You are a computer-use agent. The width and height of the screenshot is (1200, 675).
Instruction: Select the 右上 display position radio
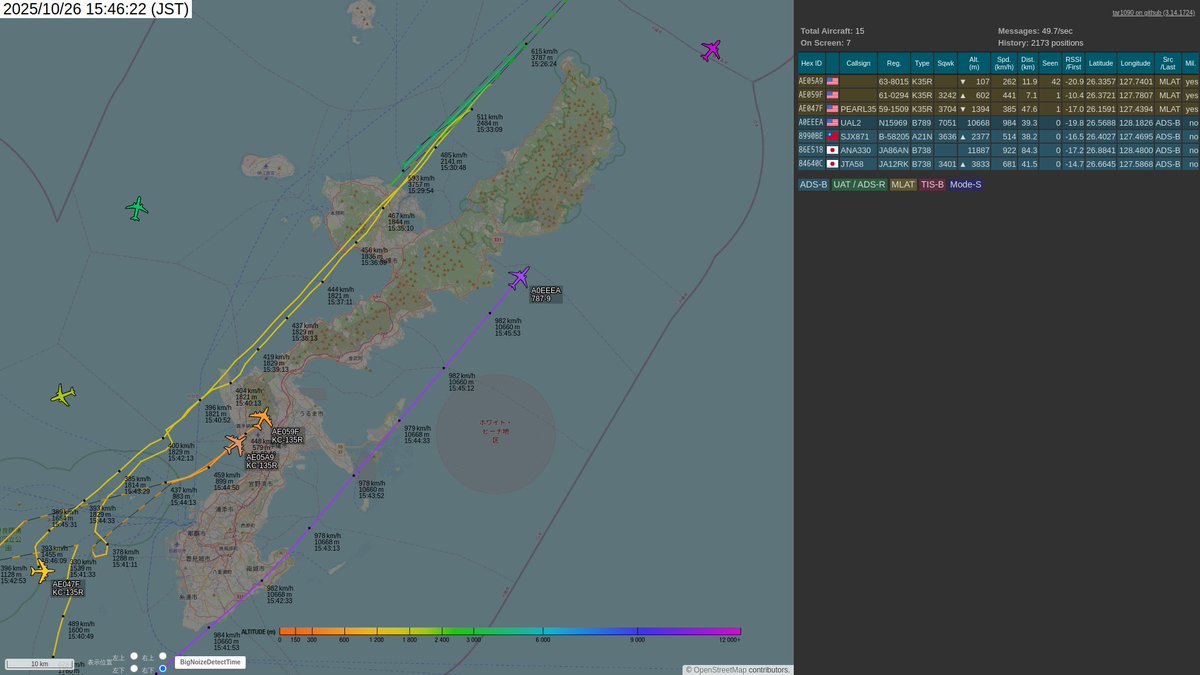tap(162, 657)
